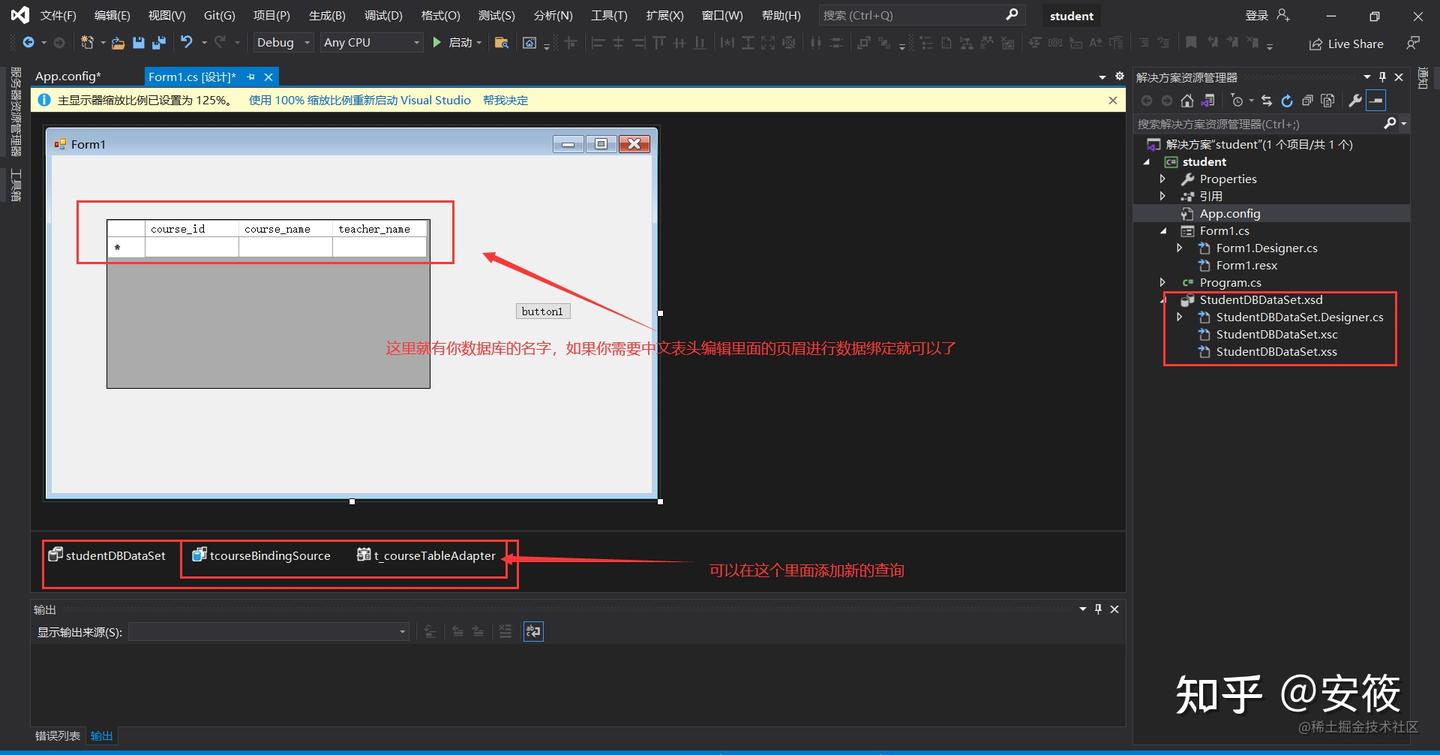Sync Solution Explorer with active document
This screenshot has height=755, width=1440.
[x=1267, y=100]
